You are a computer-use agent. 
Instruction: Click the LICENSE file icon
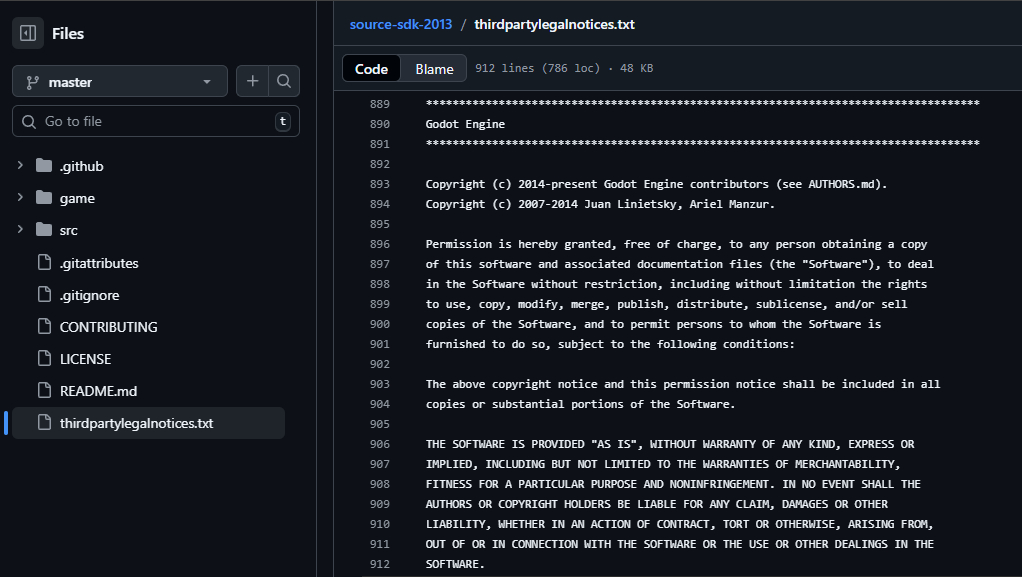tap(44, 359)
